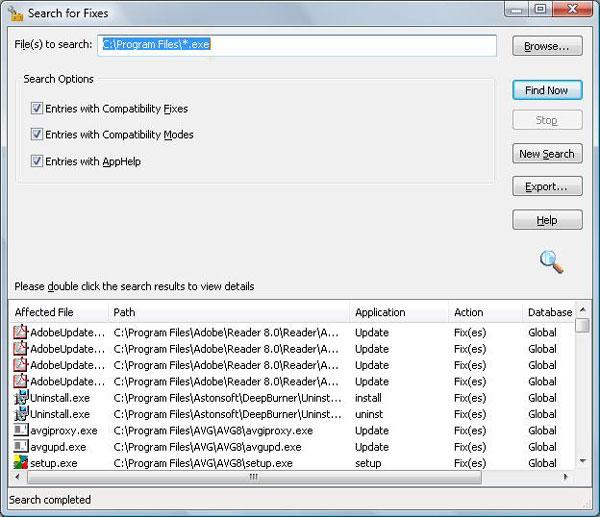Click the Find Now button
The width and height of the screenshot is (600, 517).
547,90
